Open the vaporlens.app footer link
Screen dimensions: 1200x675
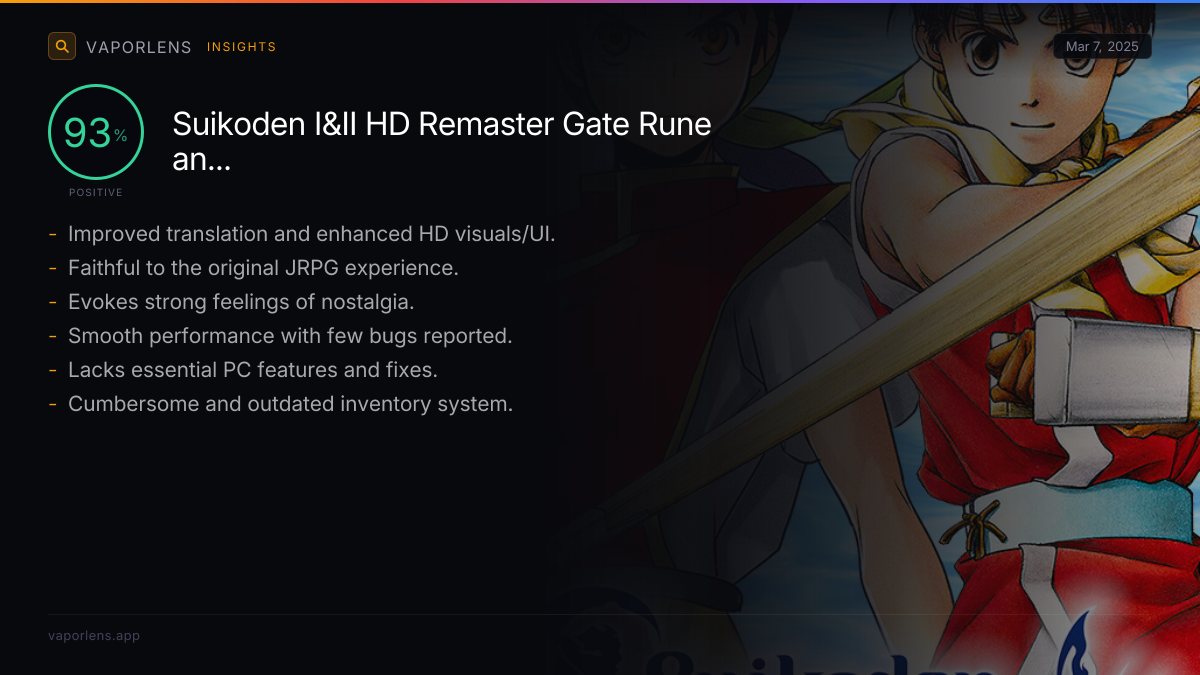click(94, 636)
